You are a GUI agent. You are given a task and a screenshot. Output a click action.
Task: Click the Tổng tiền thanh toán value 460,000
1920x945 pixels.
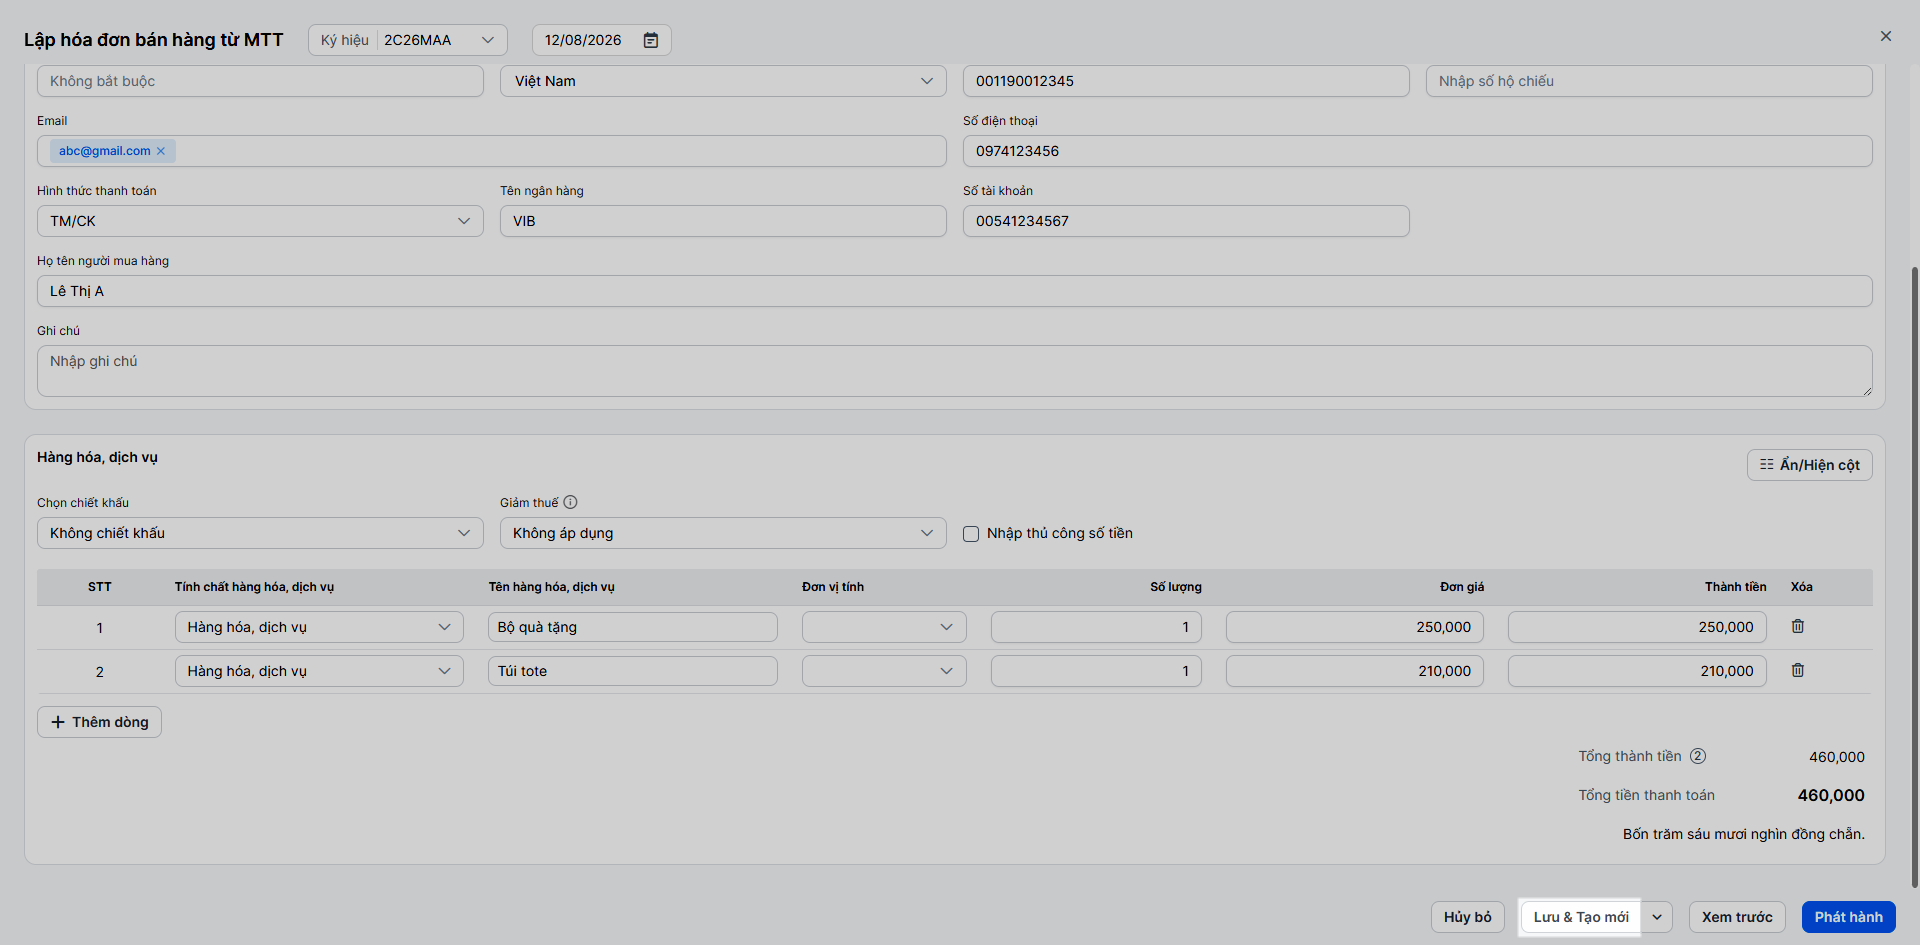coord(1831,795)
